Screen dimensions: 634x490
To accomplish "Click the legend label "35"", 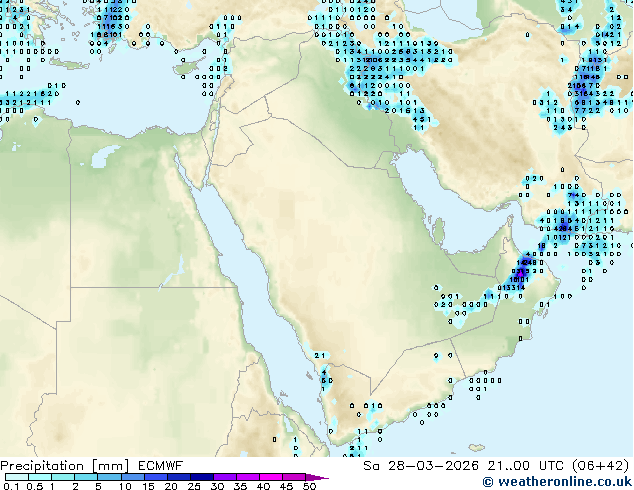I will coord(240,486).
